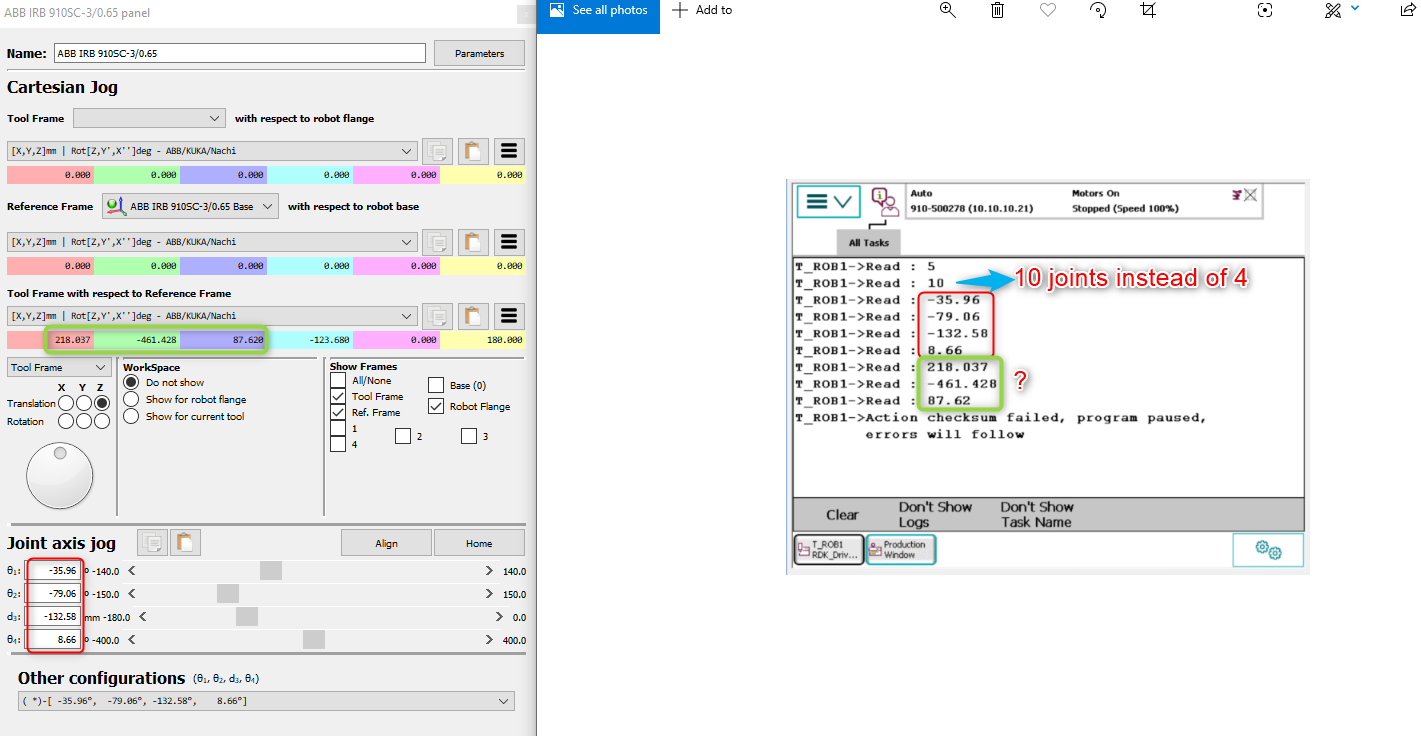Click the zoom magnifier icon in Photos toolbar

click(x=948, y=10)
